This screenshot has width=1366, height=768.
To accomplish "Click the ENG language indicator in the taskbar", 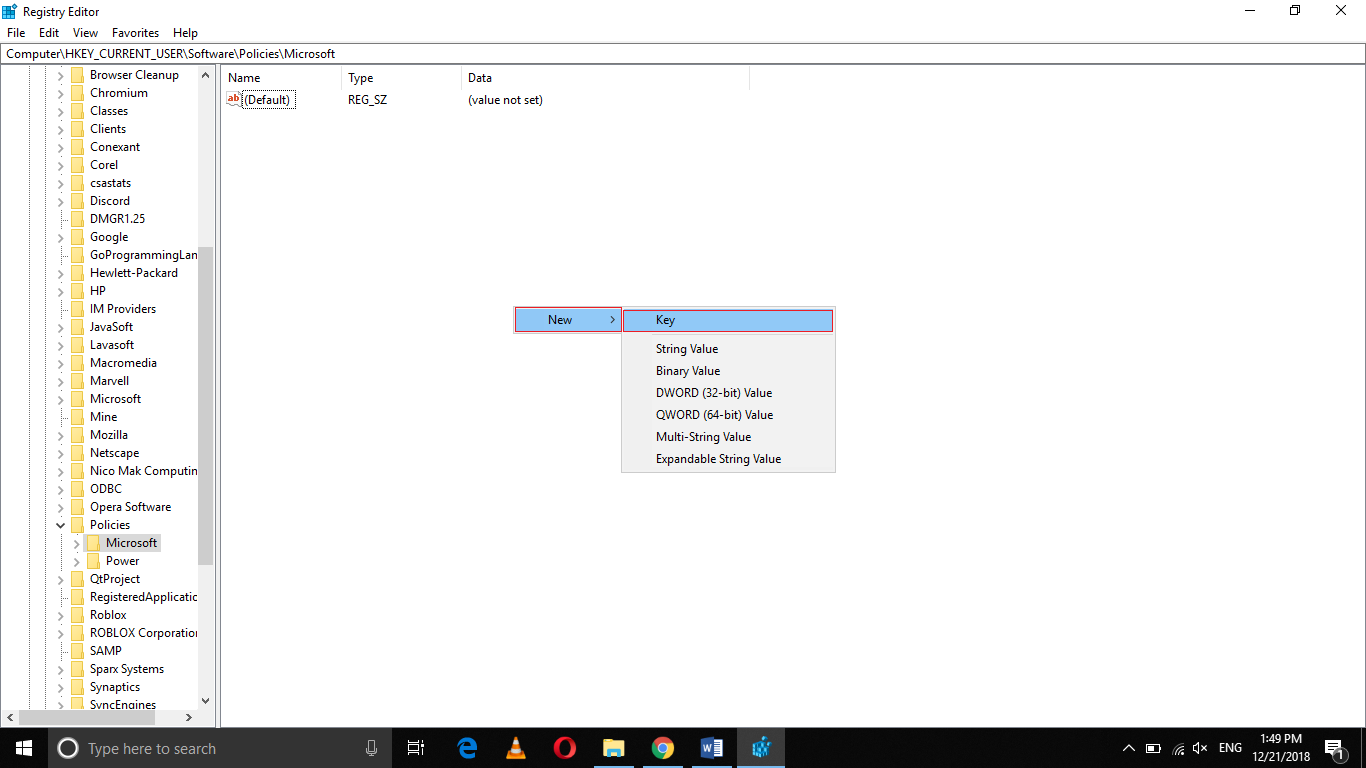I will pyautogui.click(x=1229, y=748).
